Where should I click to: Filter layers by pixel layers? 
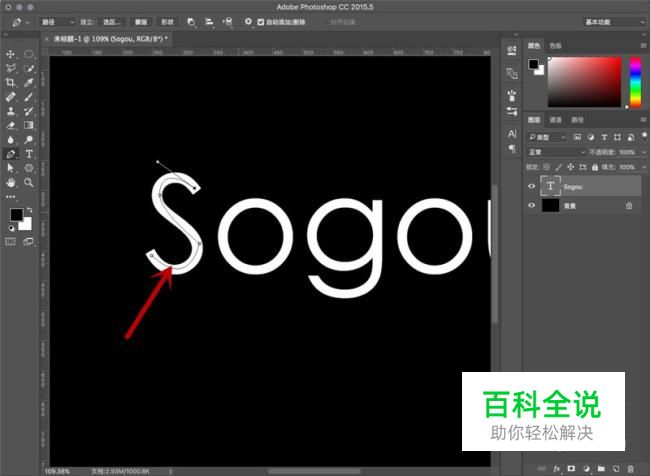pyautogui.click(x=577, y=137)
